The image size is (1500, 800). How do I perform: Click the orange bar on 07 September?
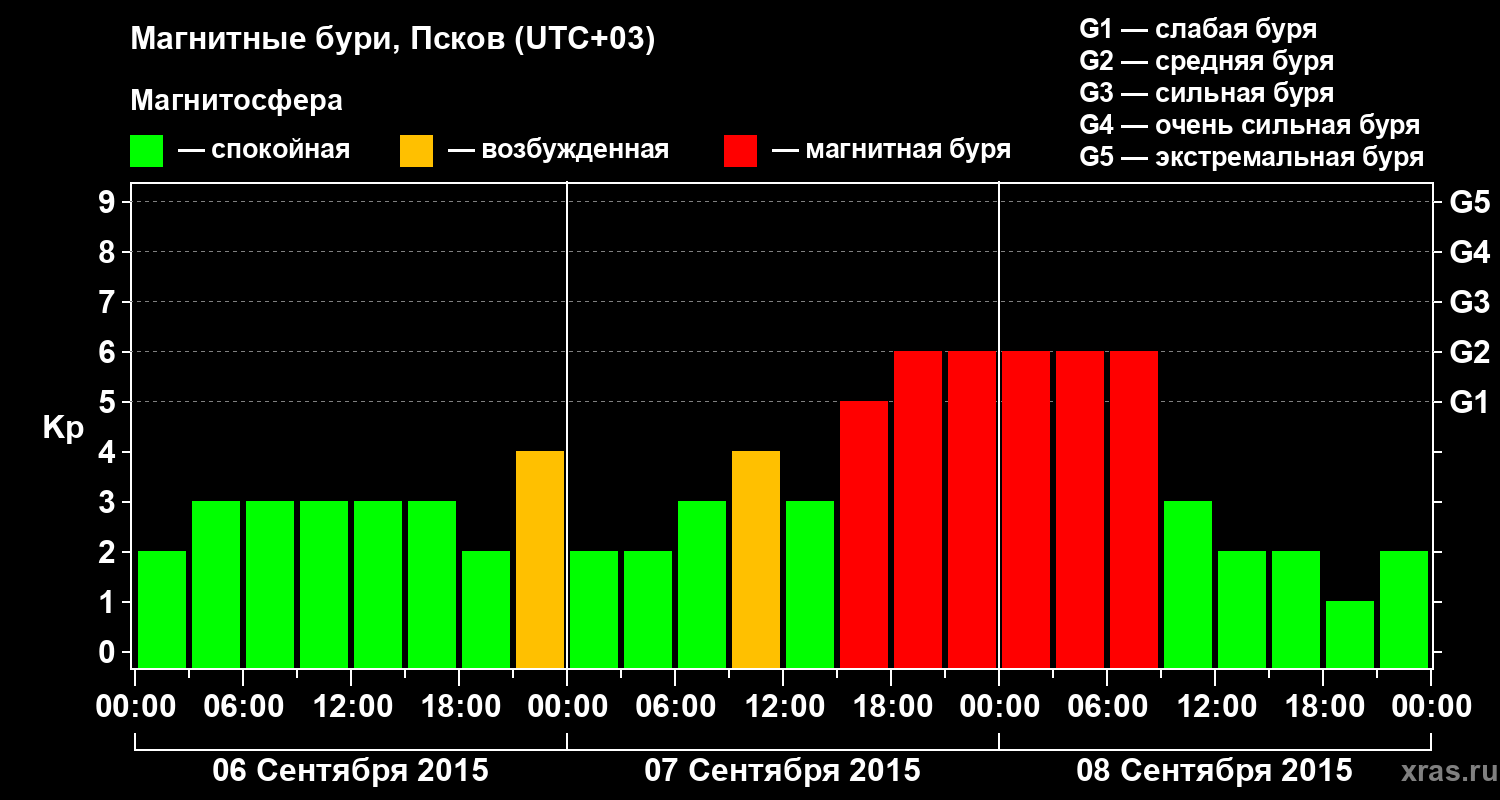756,560
